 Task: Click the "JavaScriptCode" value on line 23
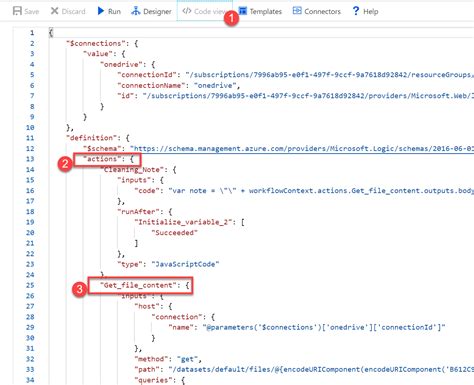click(x=185, y=264)
